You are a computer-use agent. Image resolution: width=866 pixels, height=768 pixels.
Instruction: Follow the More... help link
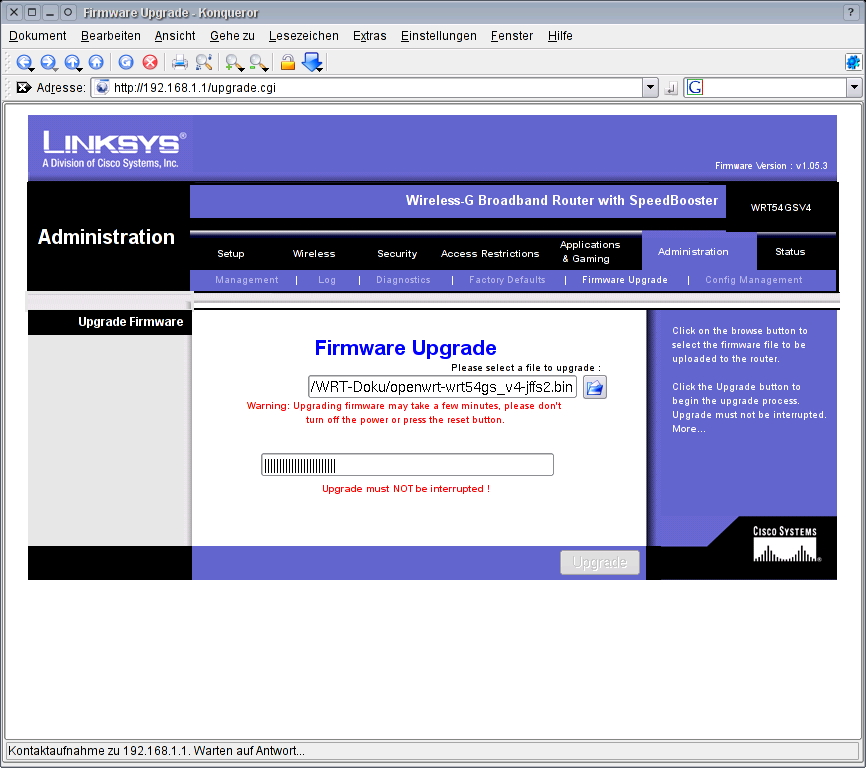point(689,429)
